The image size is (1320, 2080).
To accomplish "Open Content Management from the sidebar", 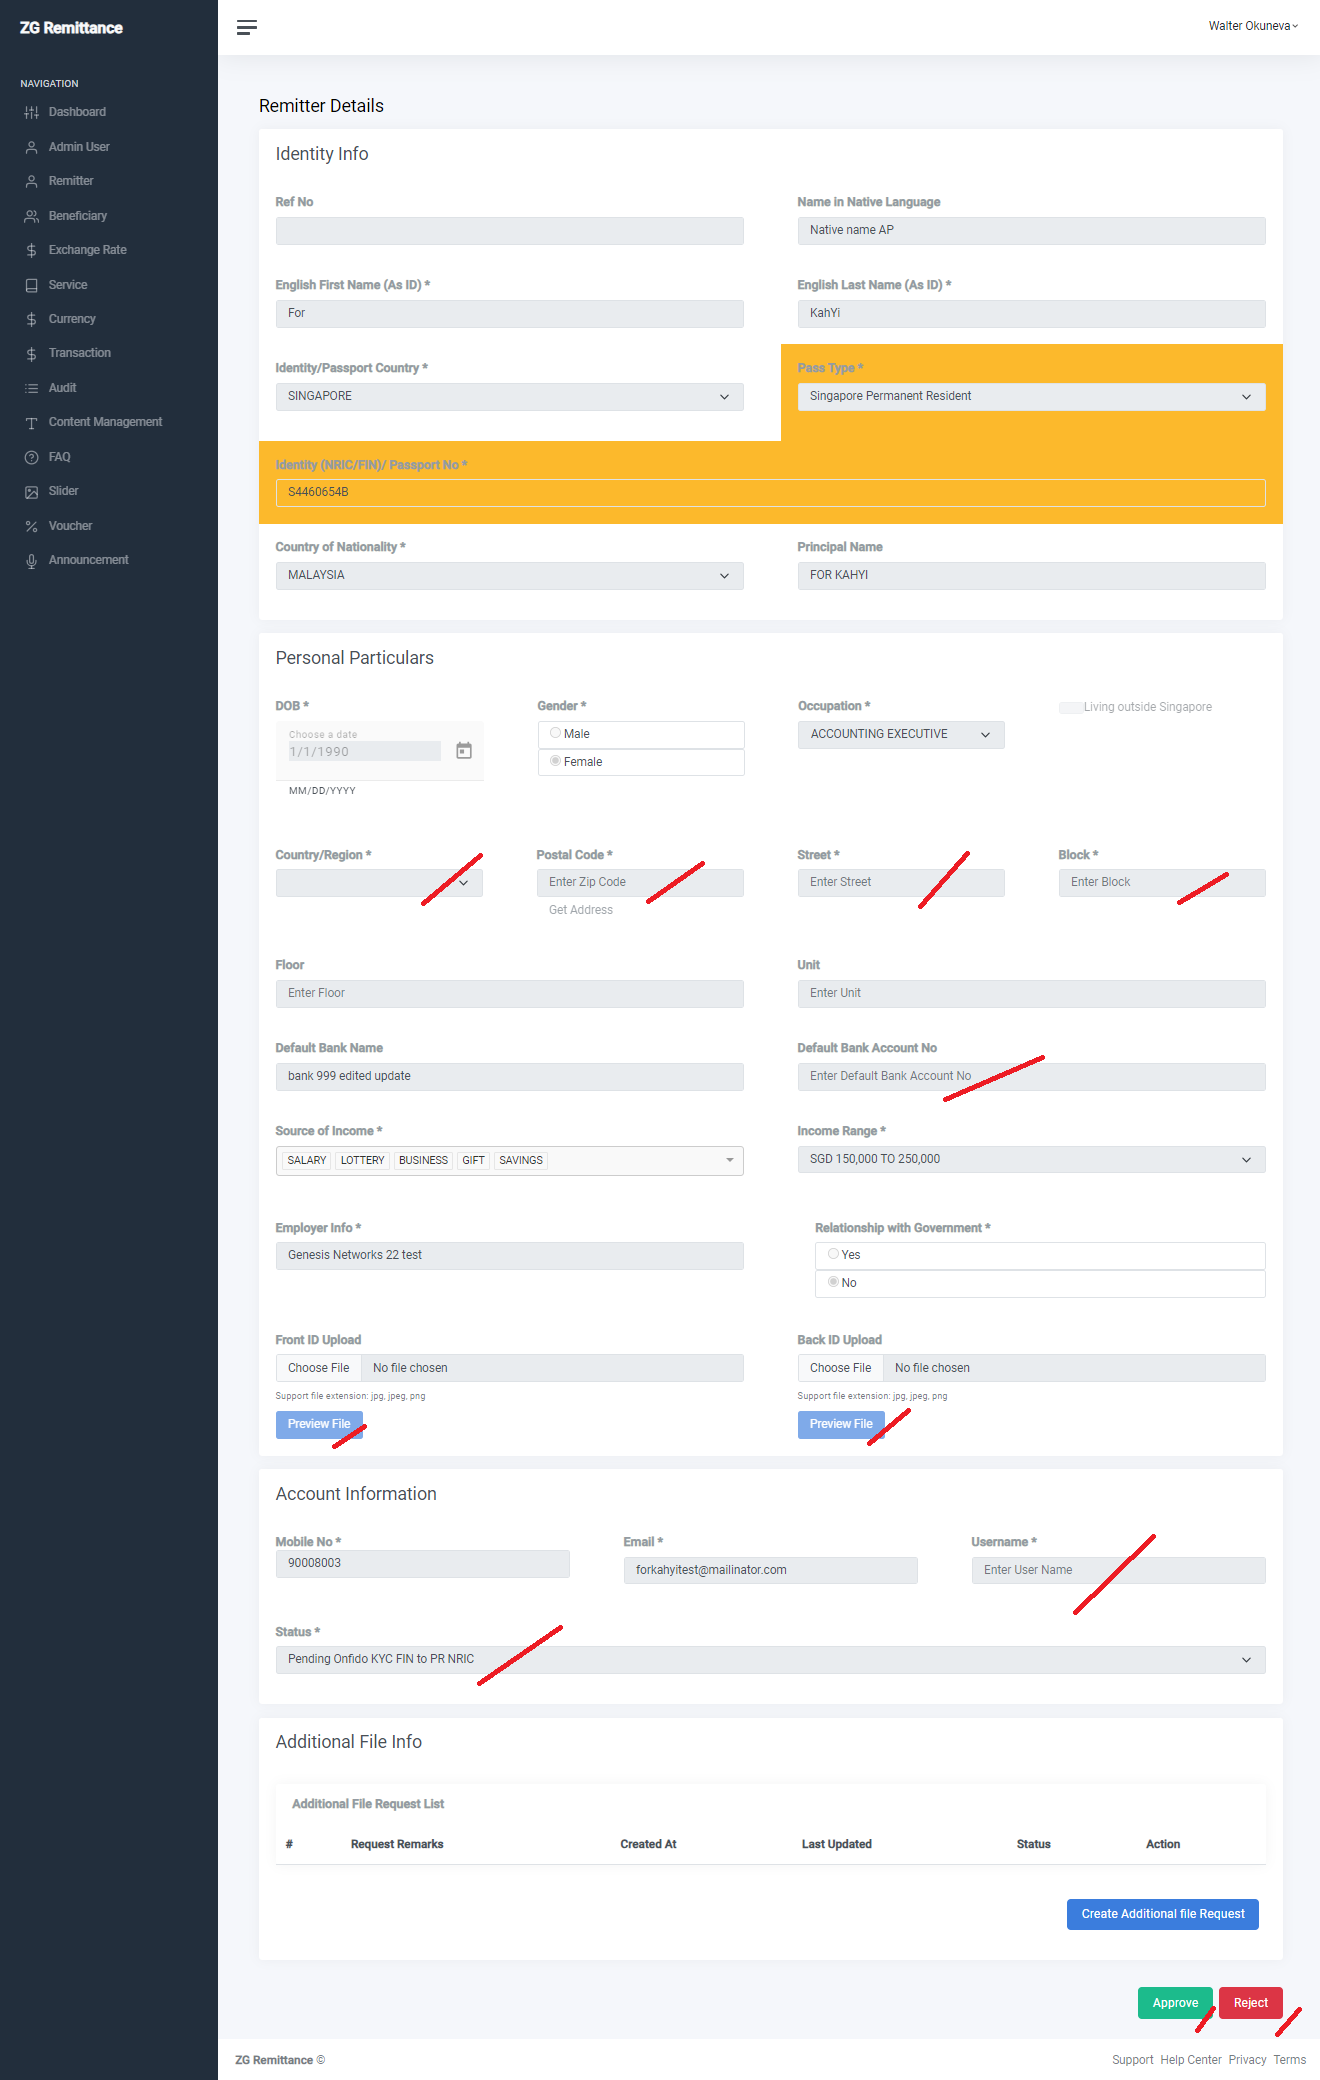I will [105, 422].
